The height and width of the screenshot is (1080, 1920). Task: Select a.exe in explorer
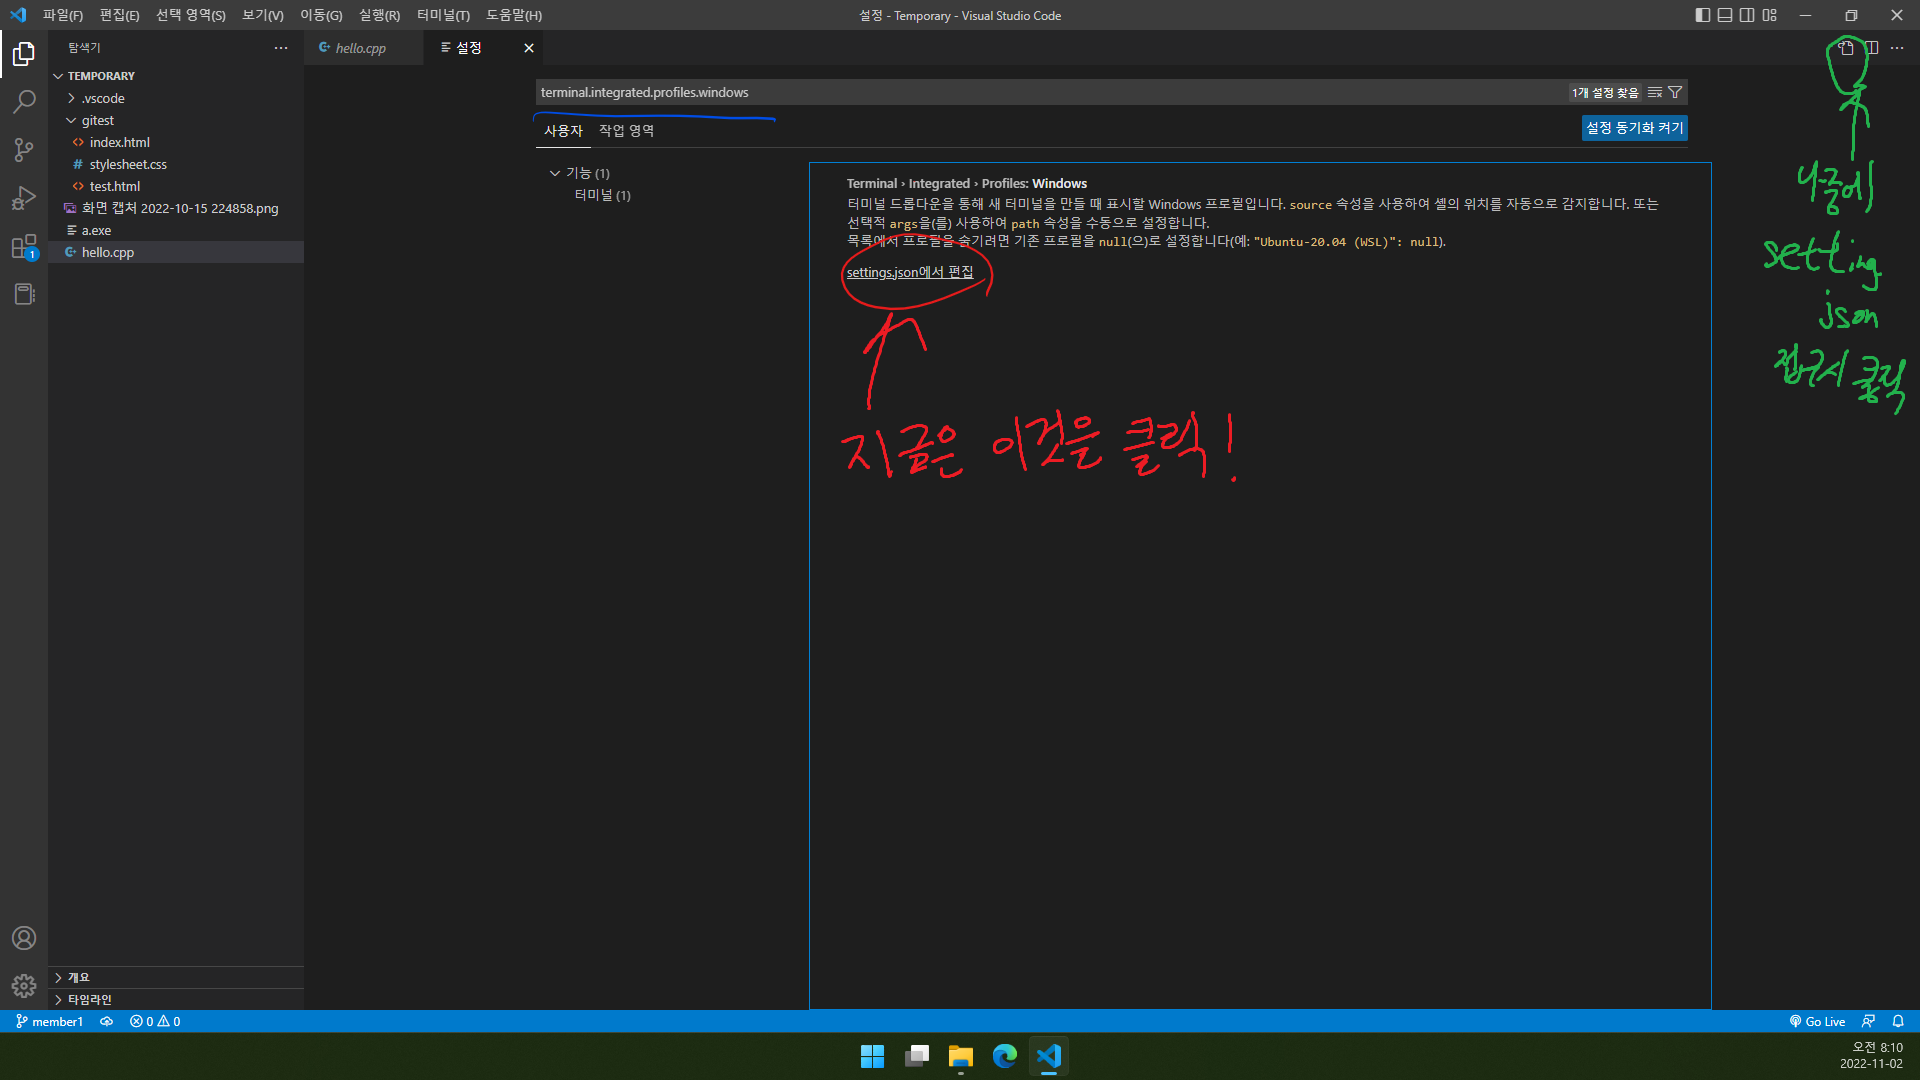(x=176, y=230)
